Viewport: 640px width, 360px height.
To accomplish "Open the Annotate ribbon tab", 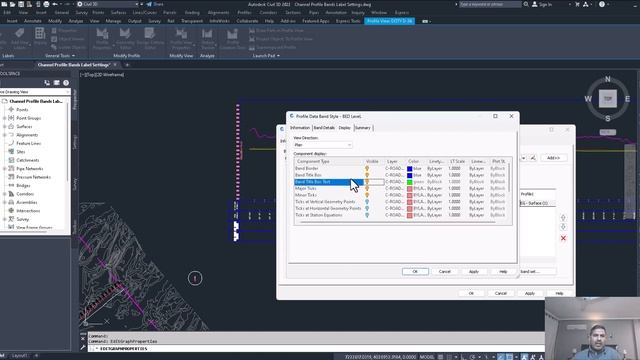I will coord(33,21).
